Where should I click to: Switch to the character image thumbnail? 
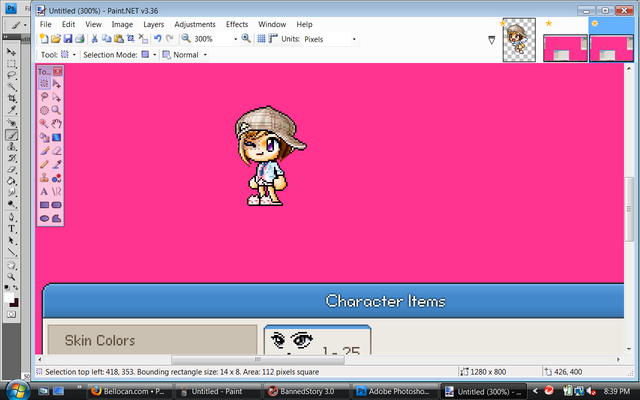coord(519,40)
